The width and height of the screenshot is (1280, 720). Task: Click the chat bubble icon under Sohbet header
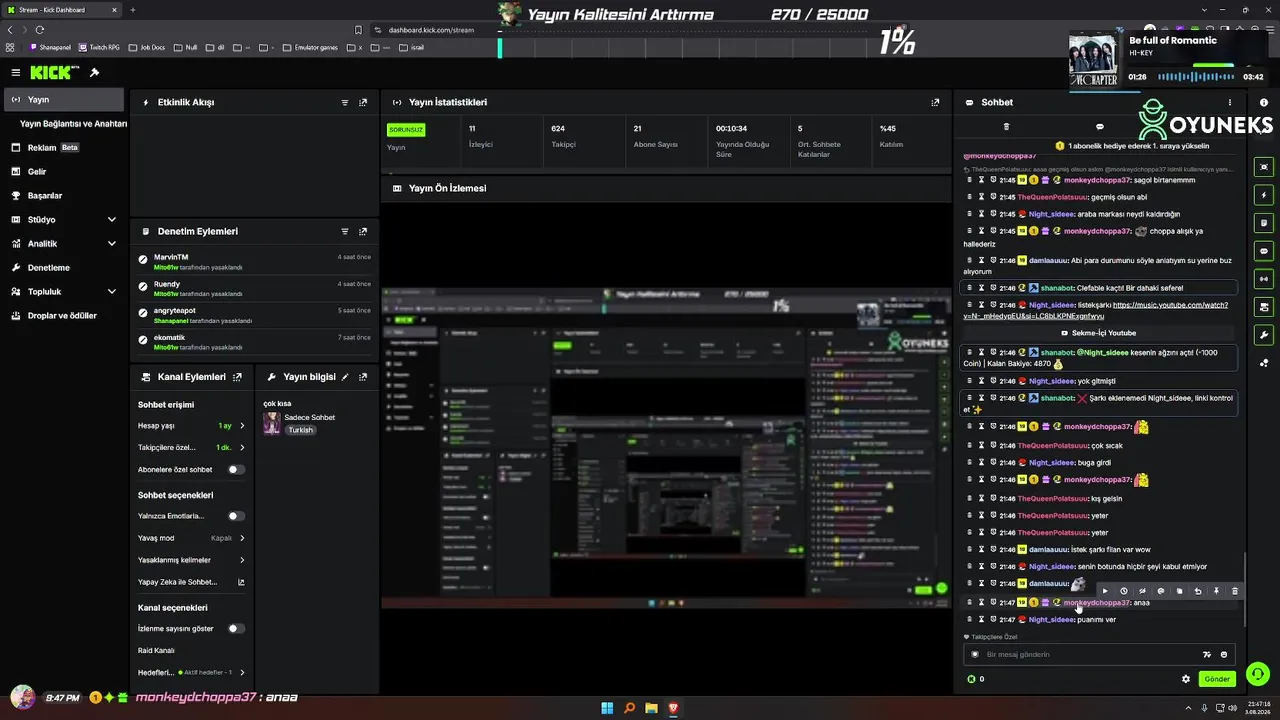coord(1100,127)
